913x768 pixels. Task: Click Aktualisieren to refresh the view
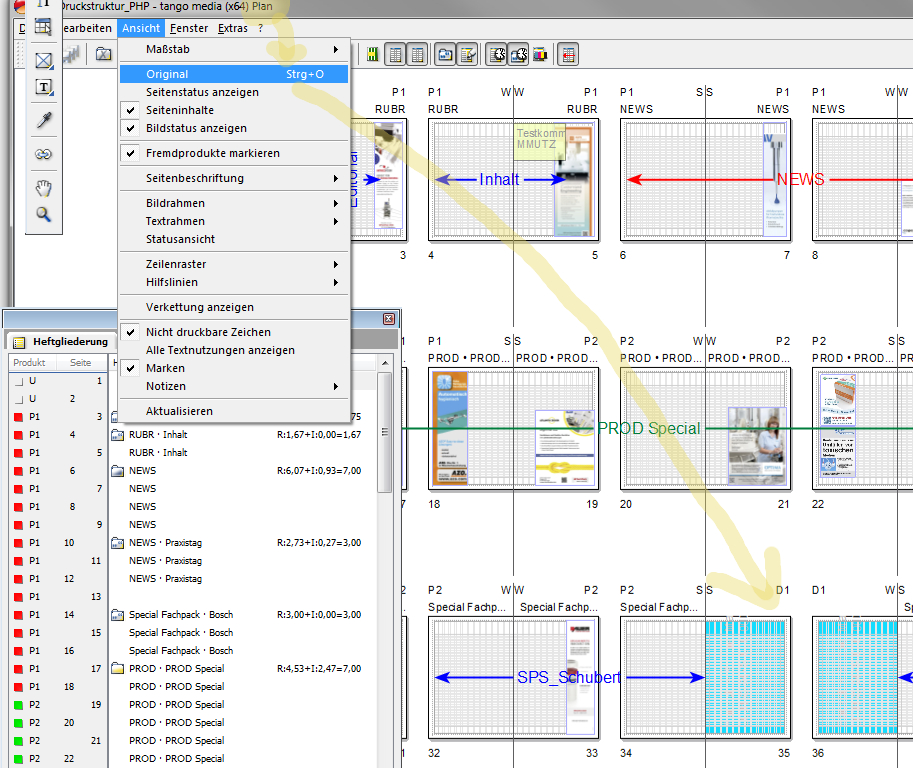click(x=179, y=411)
